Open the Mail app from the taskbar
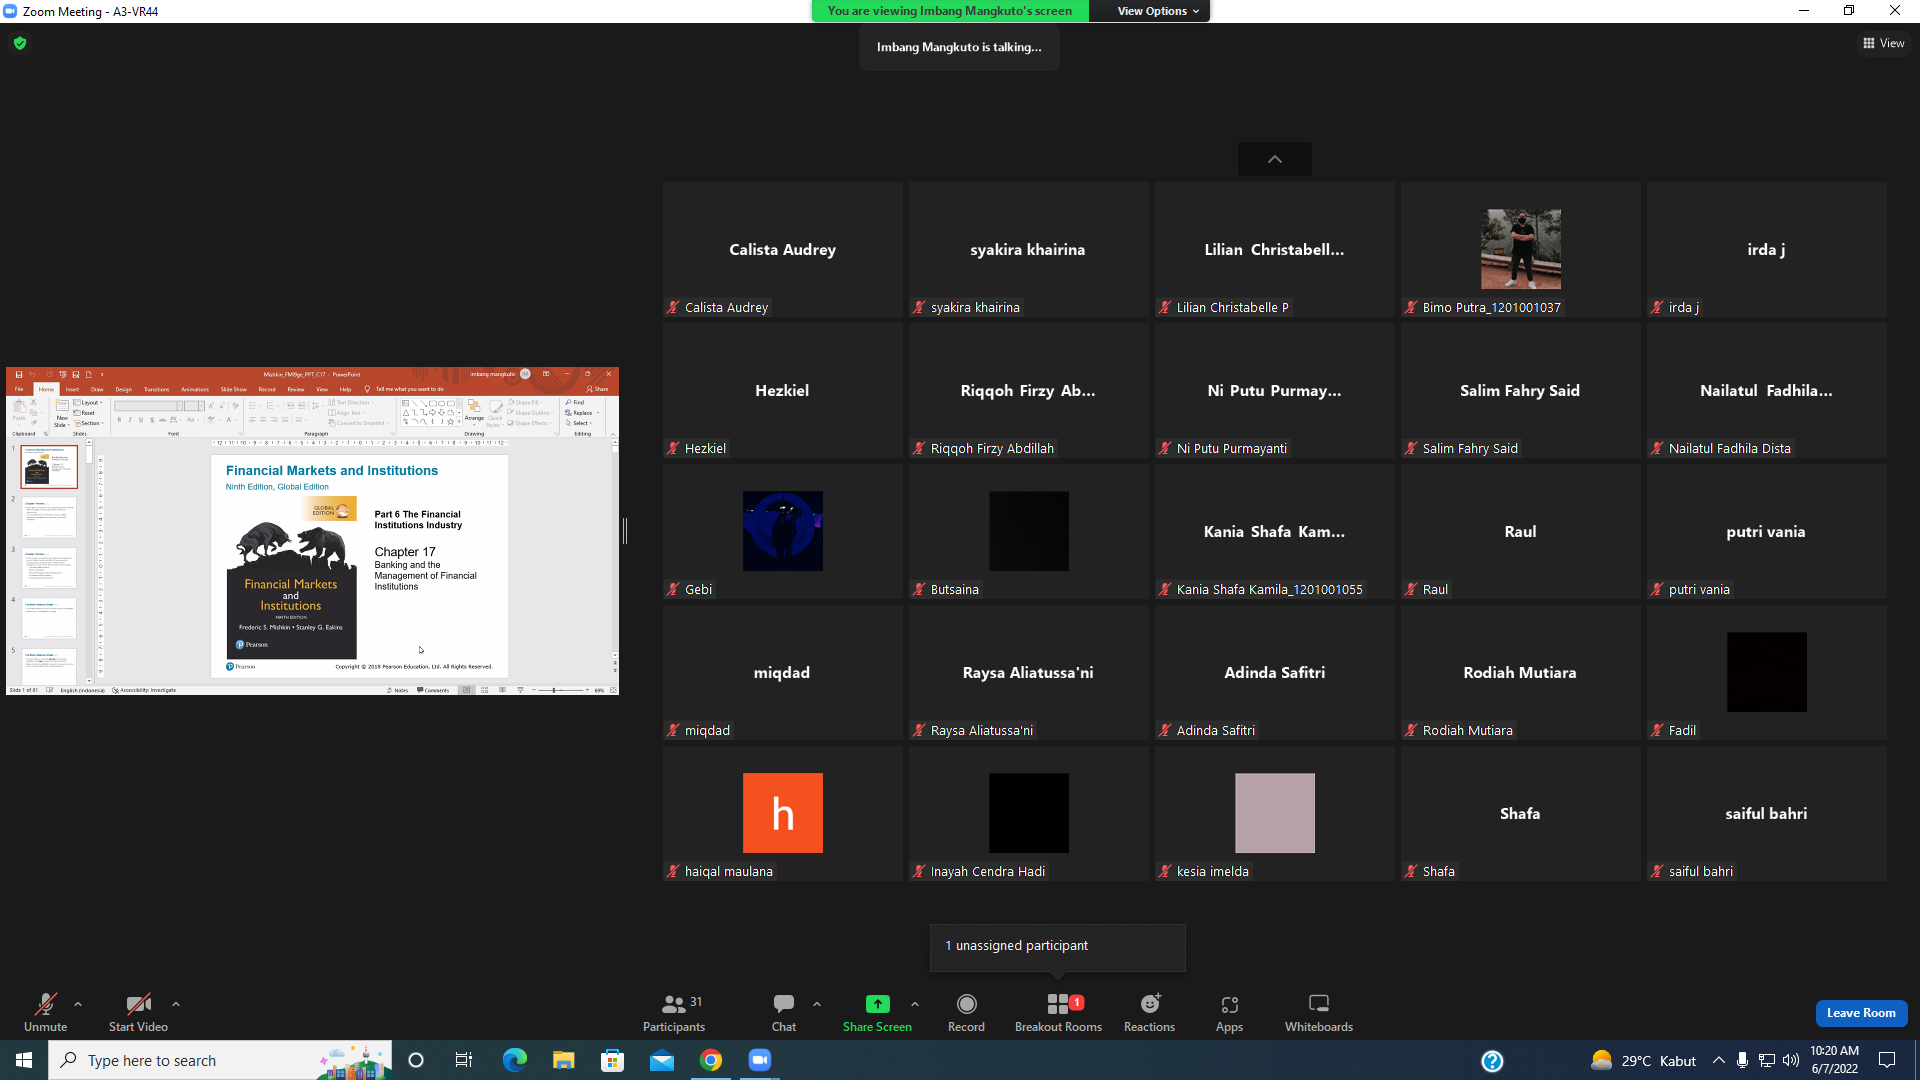The height and width of the screenshot is (1080, 1920). tap(662, 1060)
